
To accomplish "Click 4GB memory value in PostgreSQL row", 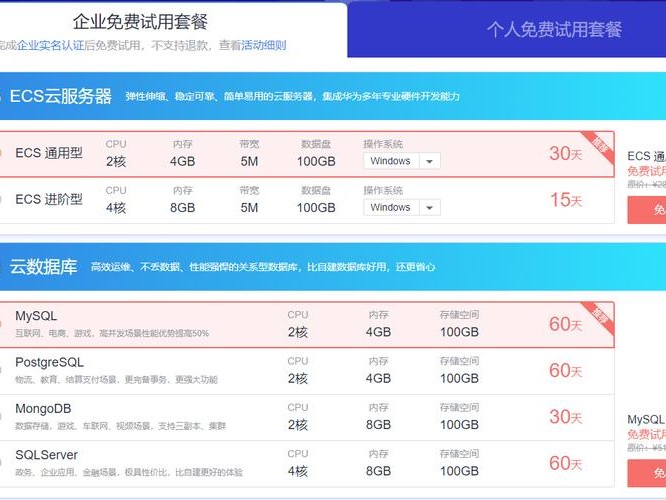I will [x=378, y=379].
